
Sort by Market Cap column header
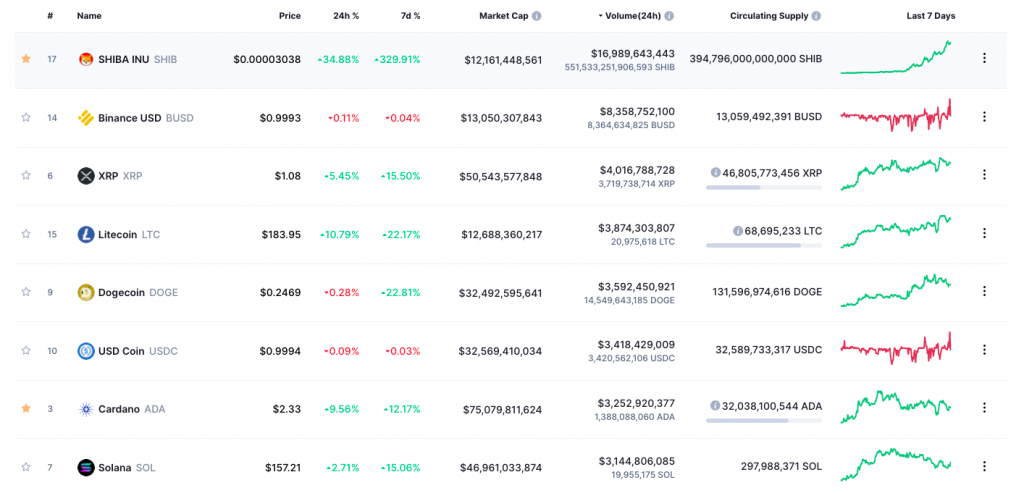tap(504, 16)
